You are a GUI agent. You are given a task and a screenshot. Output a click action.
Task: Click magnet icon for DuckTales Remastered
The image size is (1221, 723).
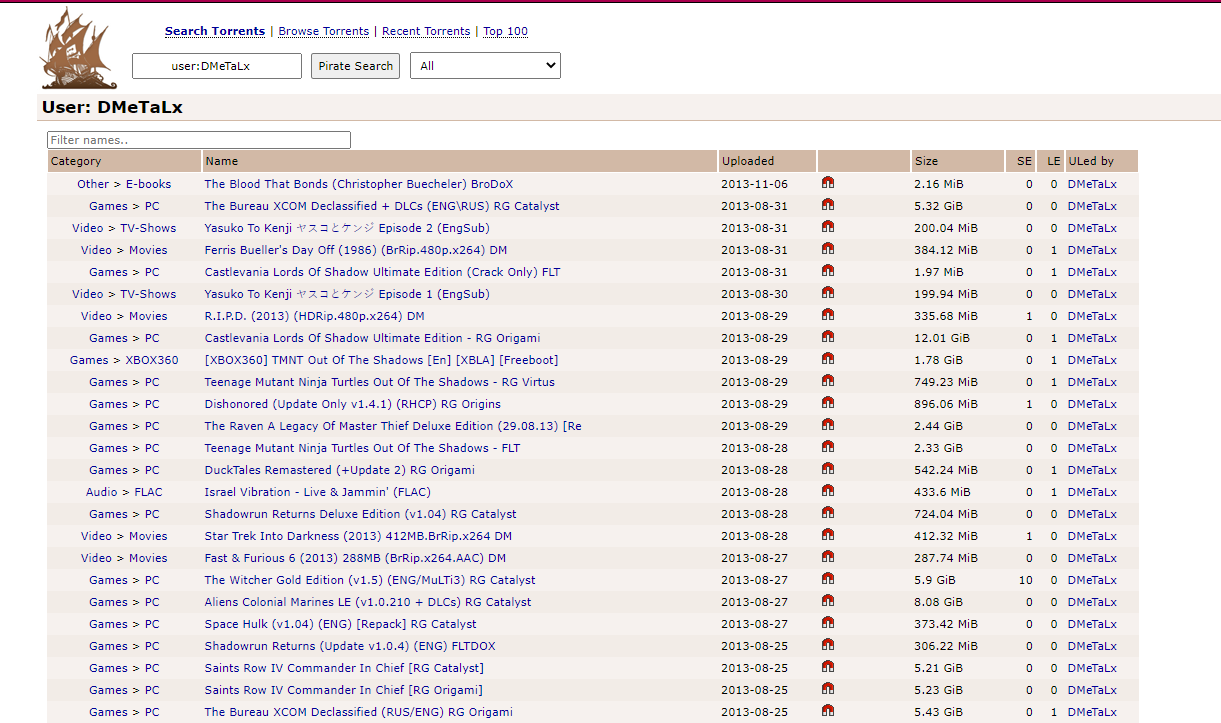(x=828, y=469)
